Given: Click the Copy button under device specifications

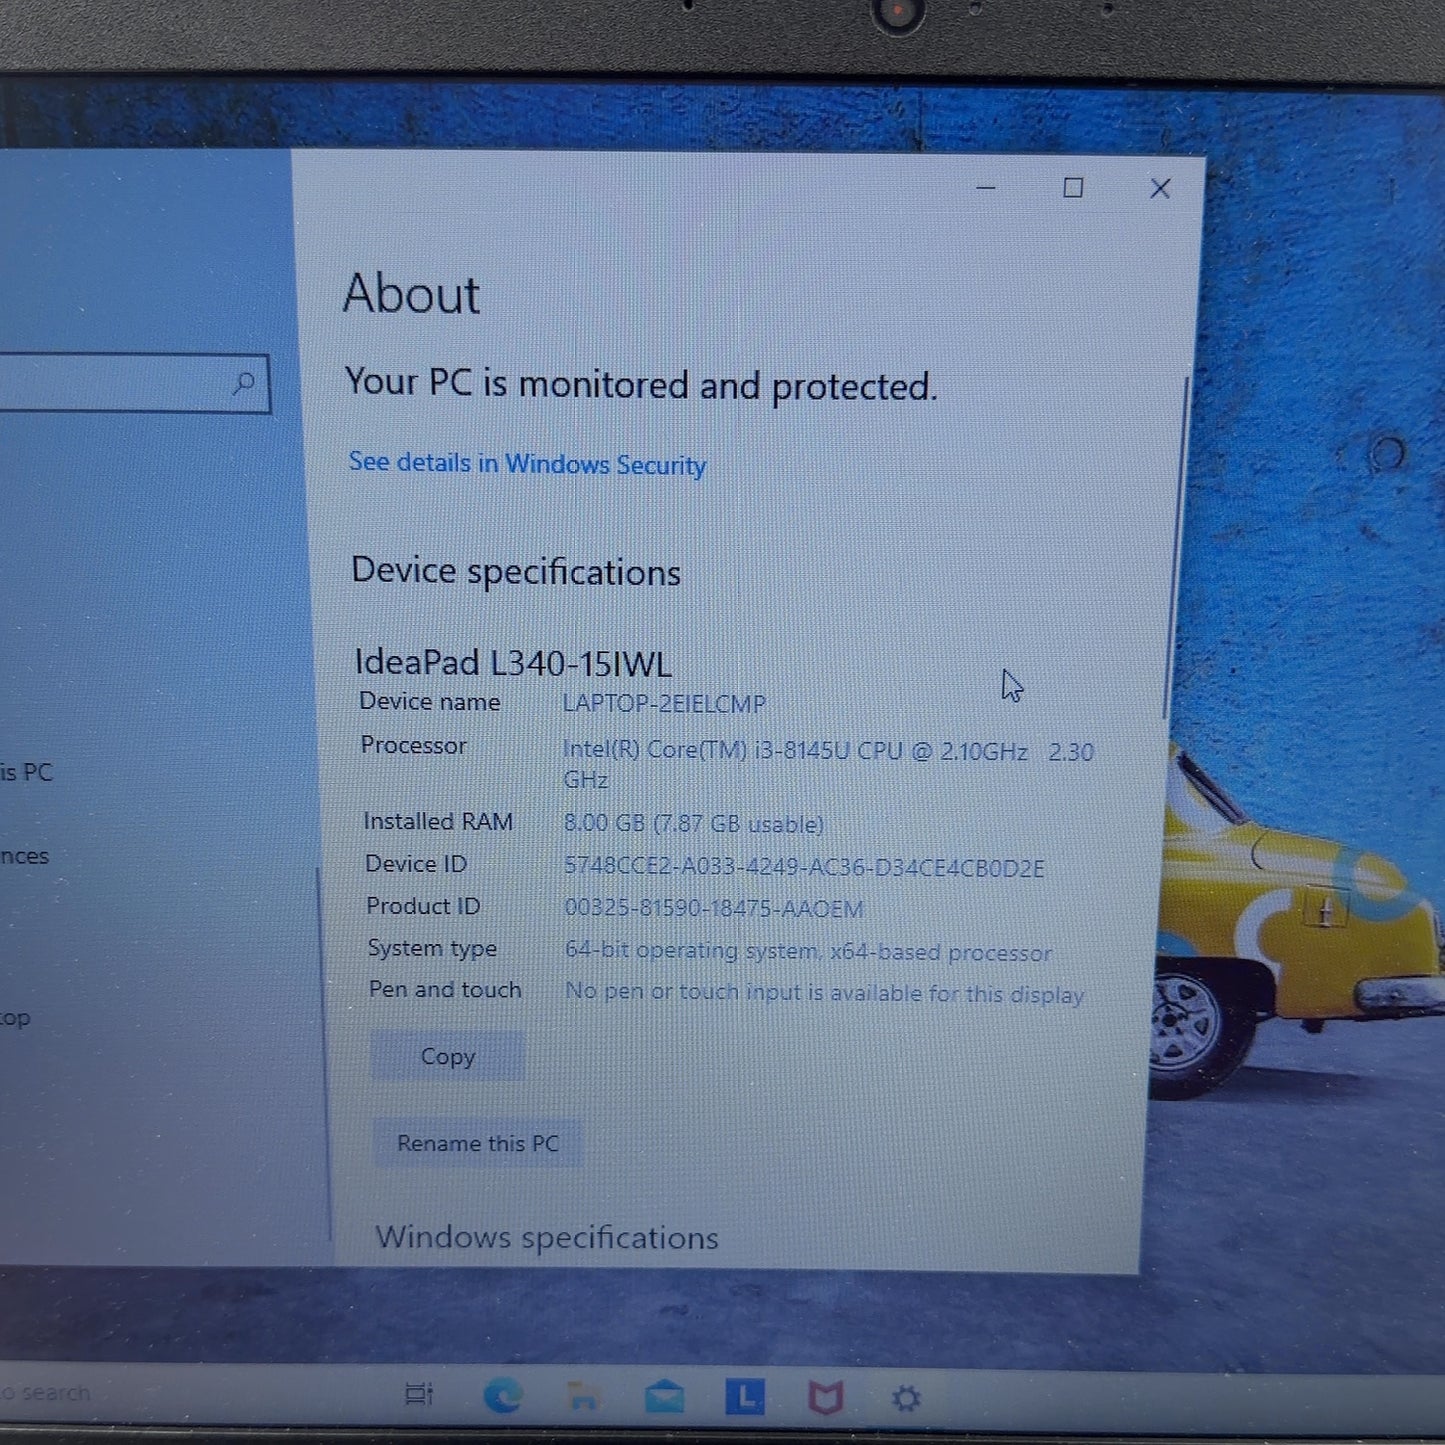Looking at the screenshot, I should click(447, 1056).
